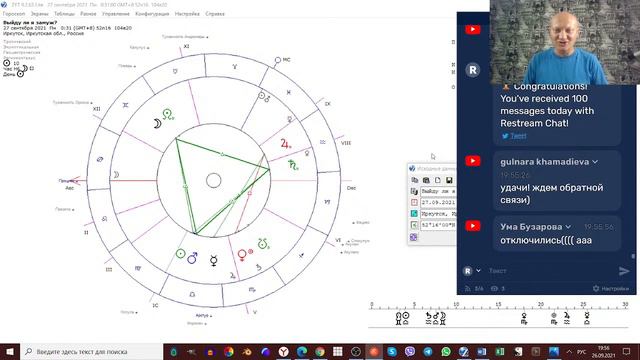640x360 pixels.
Task: Click the Windows Start button
Action: [10, 351]
